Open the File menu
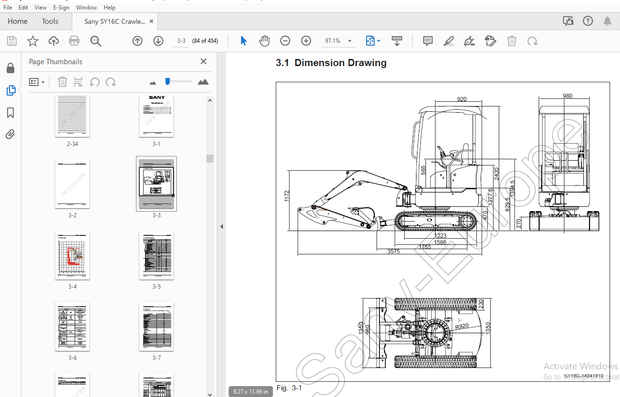Screen dimensions: 620x397 coord(7,7)
